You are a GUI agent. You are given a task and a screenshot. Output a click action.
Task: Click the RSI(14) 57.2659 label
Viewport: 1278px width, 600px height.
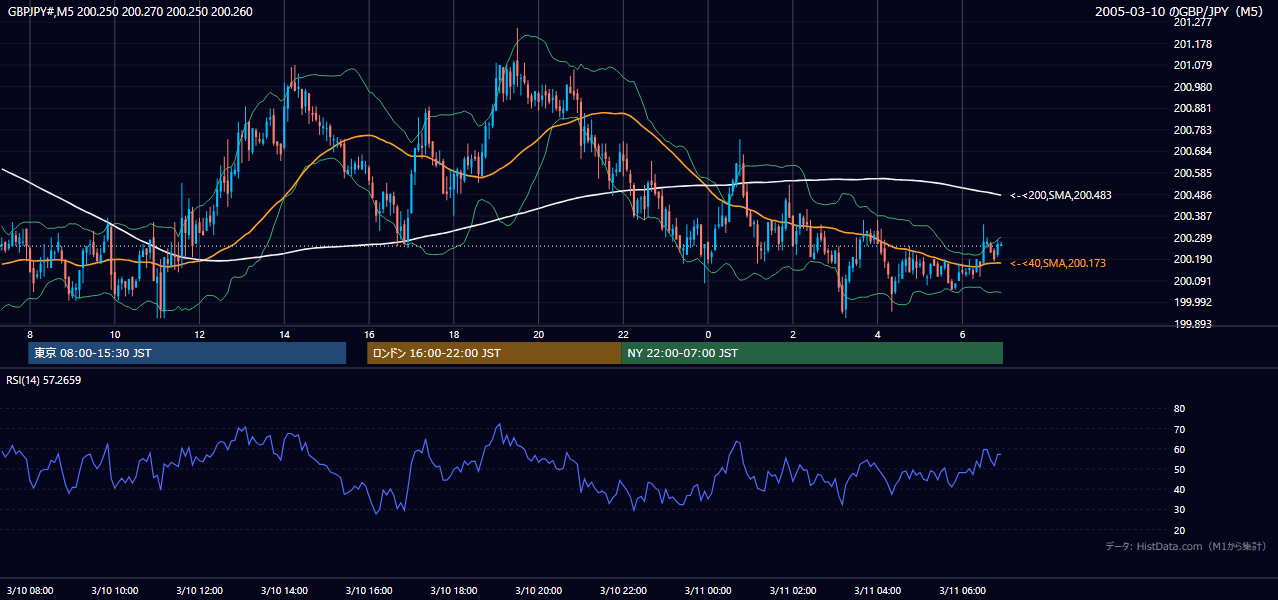[x=44, y=380]
